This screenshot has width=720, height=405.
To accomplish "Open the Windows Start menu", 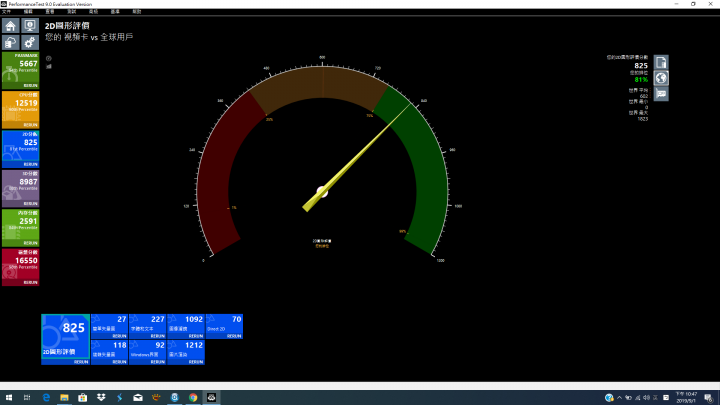I will coord(9,398).
